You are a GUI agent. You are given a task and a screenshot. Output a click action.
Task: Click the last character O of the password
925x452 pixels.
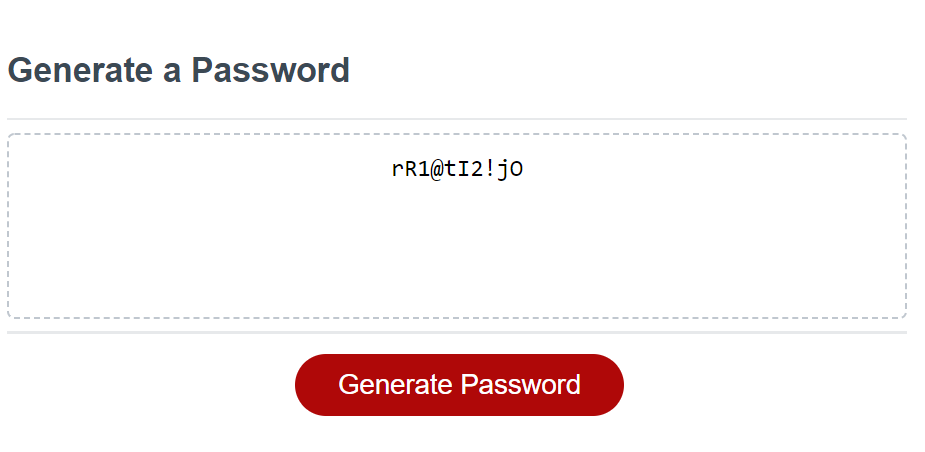[x=516, y=170]
